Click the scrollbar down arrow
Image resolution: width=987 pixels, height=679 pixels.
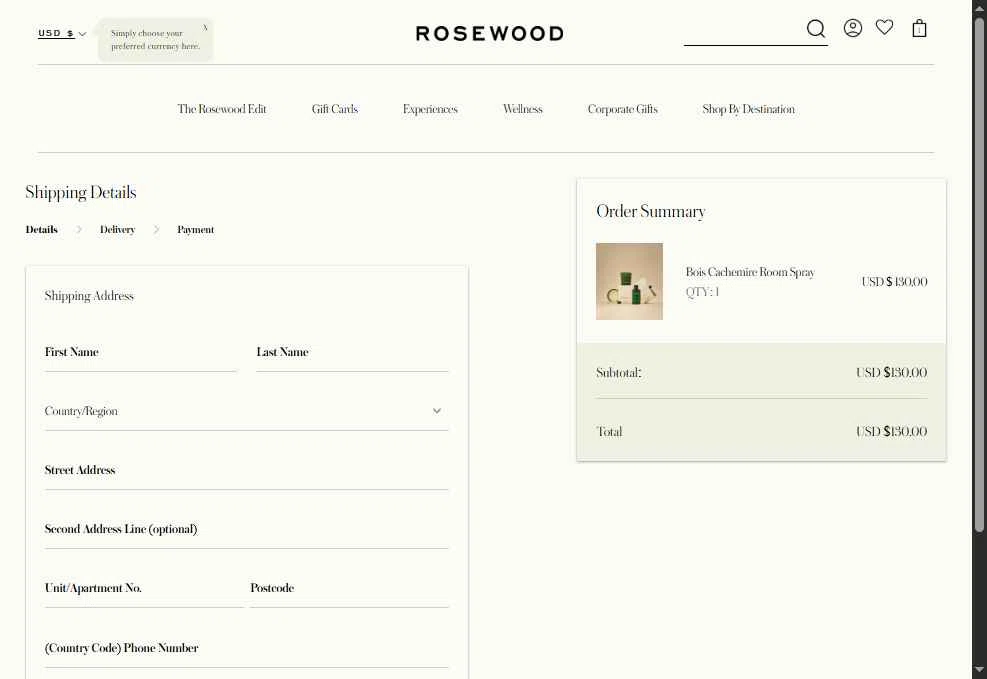[x=979, y=671]
